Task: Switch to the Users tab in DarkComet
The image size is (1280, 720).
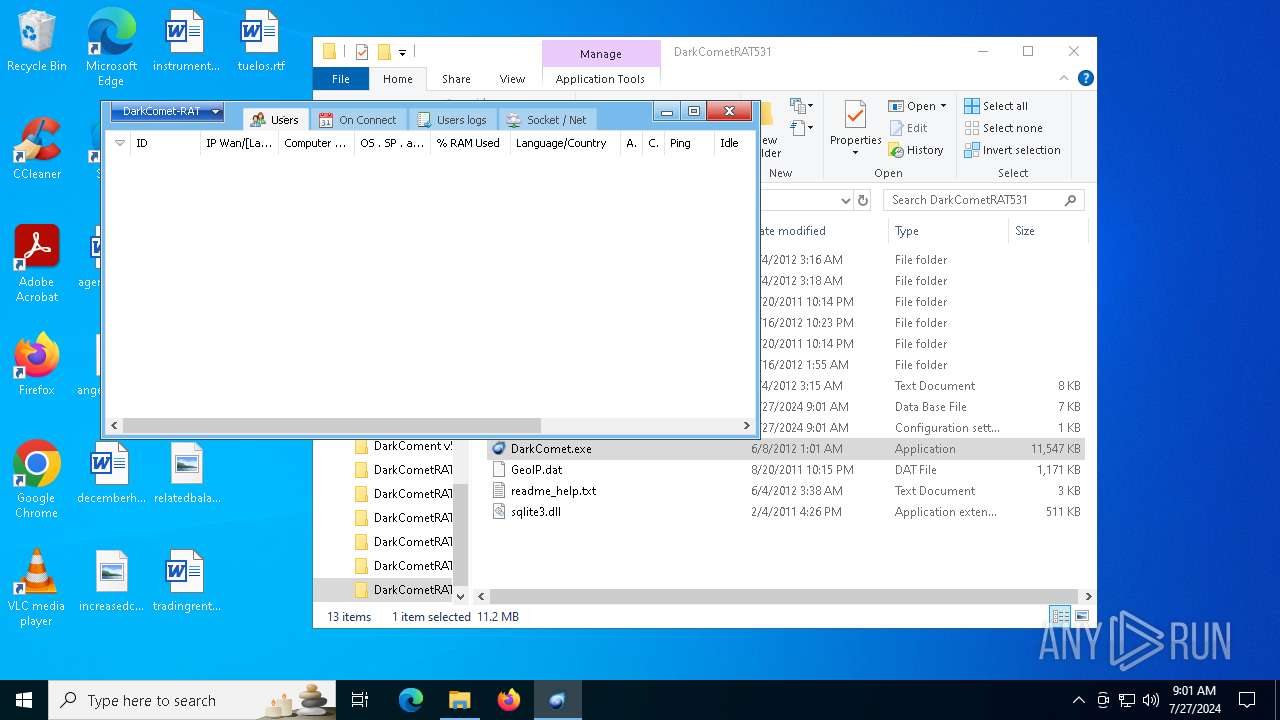Action: coord(275,120)
